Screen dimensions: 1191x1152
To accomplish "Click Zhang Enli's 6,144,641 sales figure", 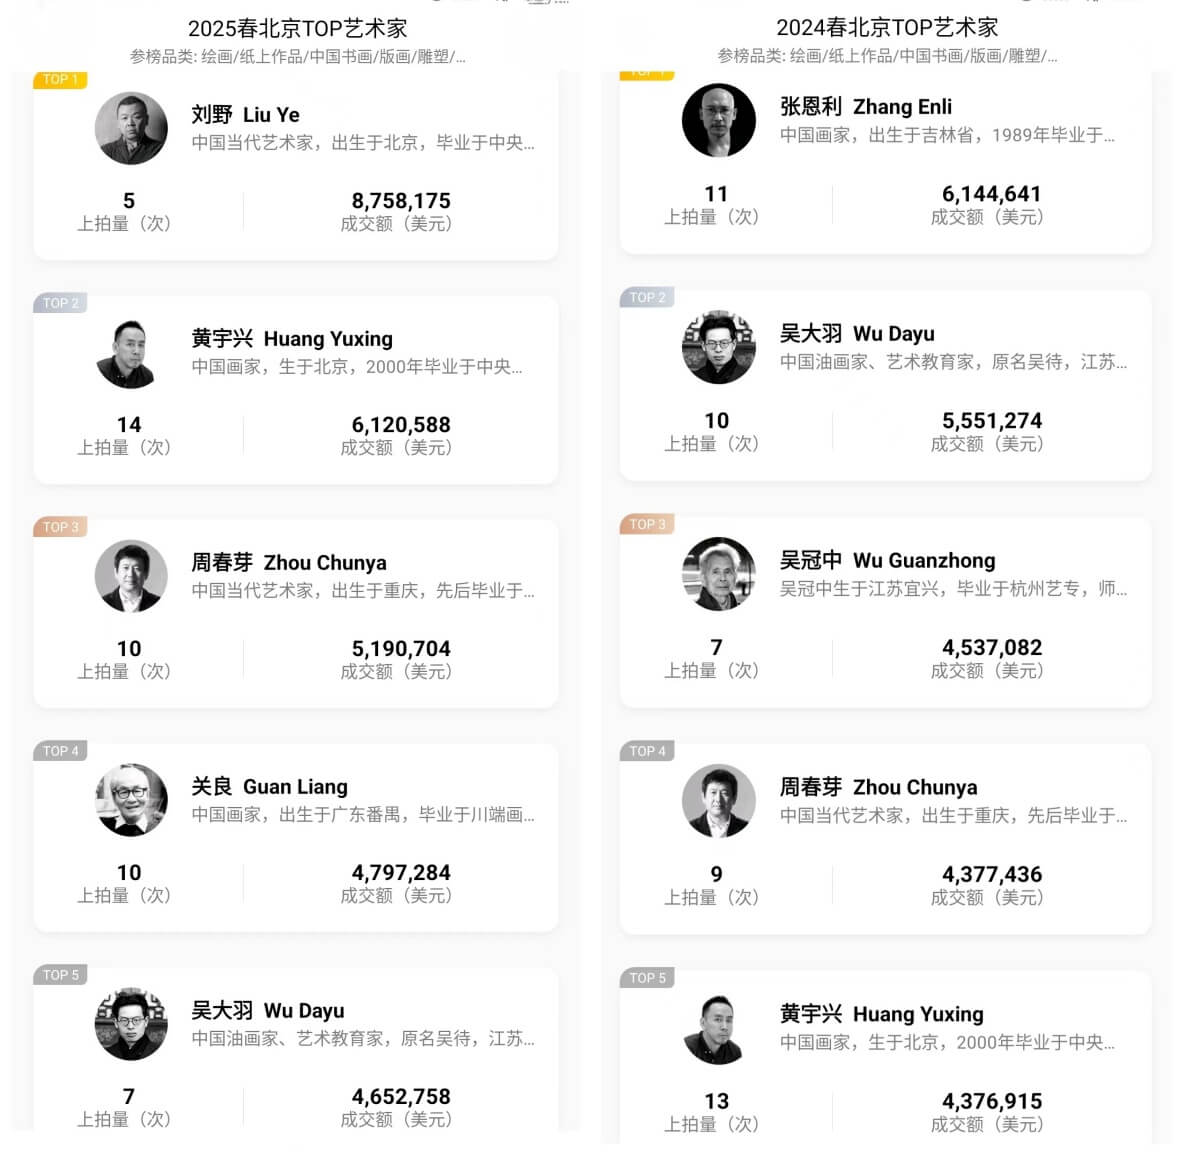I will coord(991,194).
